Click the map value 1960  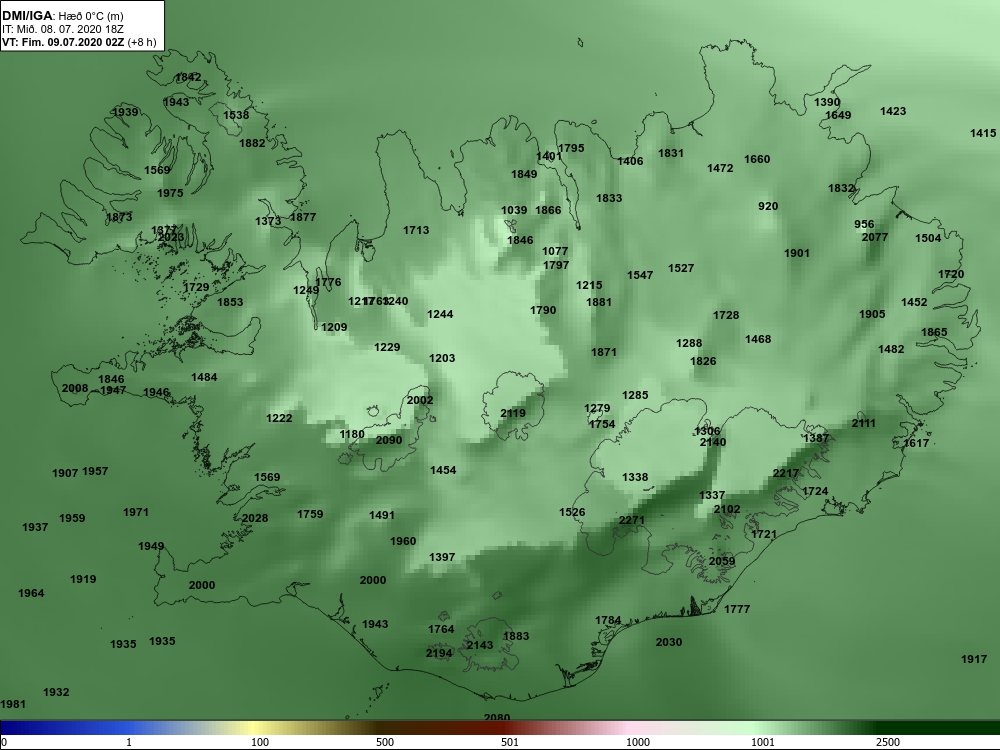(402, 541)
